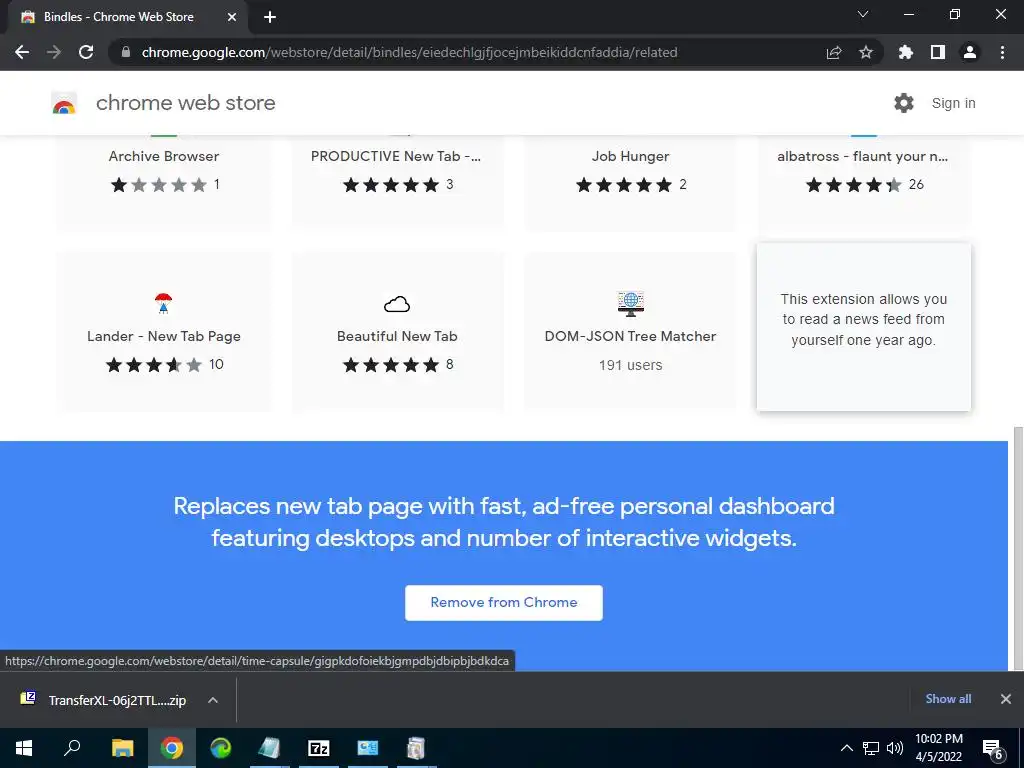Open Beautiful New Tab title
Screen dimensions: 1024x768
click(397, 336)
